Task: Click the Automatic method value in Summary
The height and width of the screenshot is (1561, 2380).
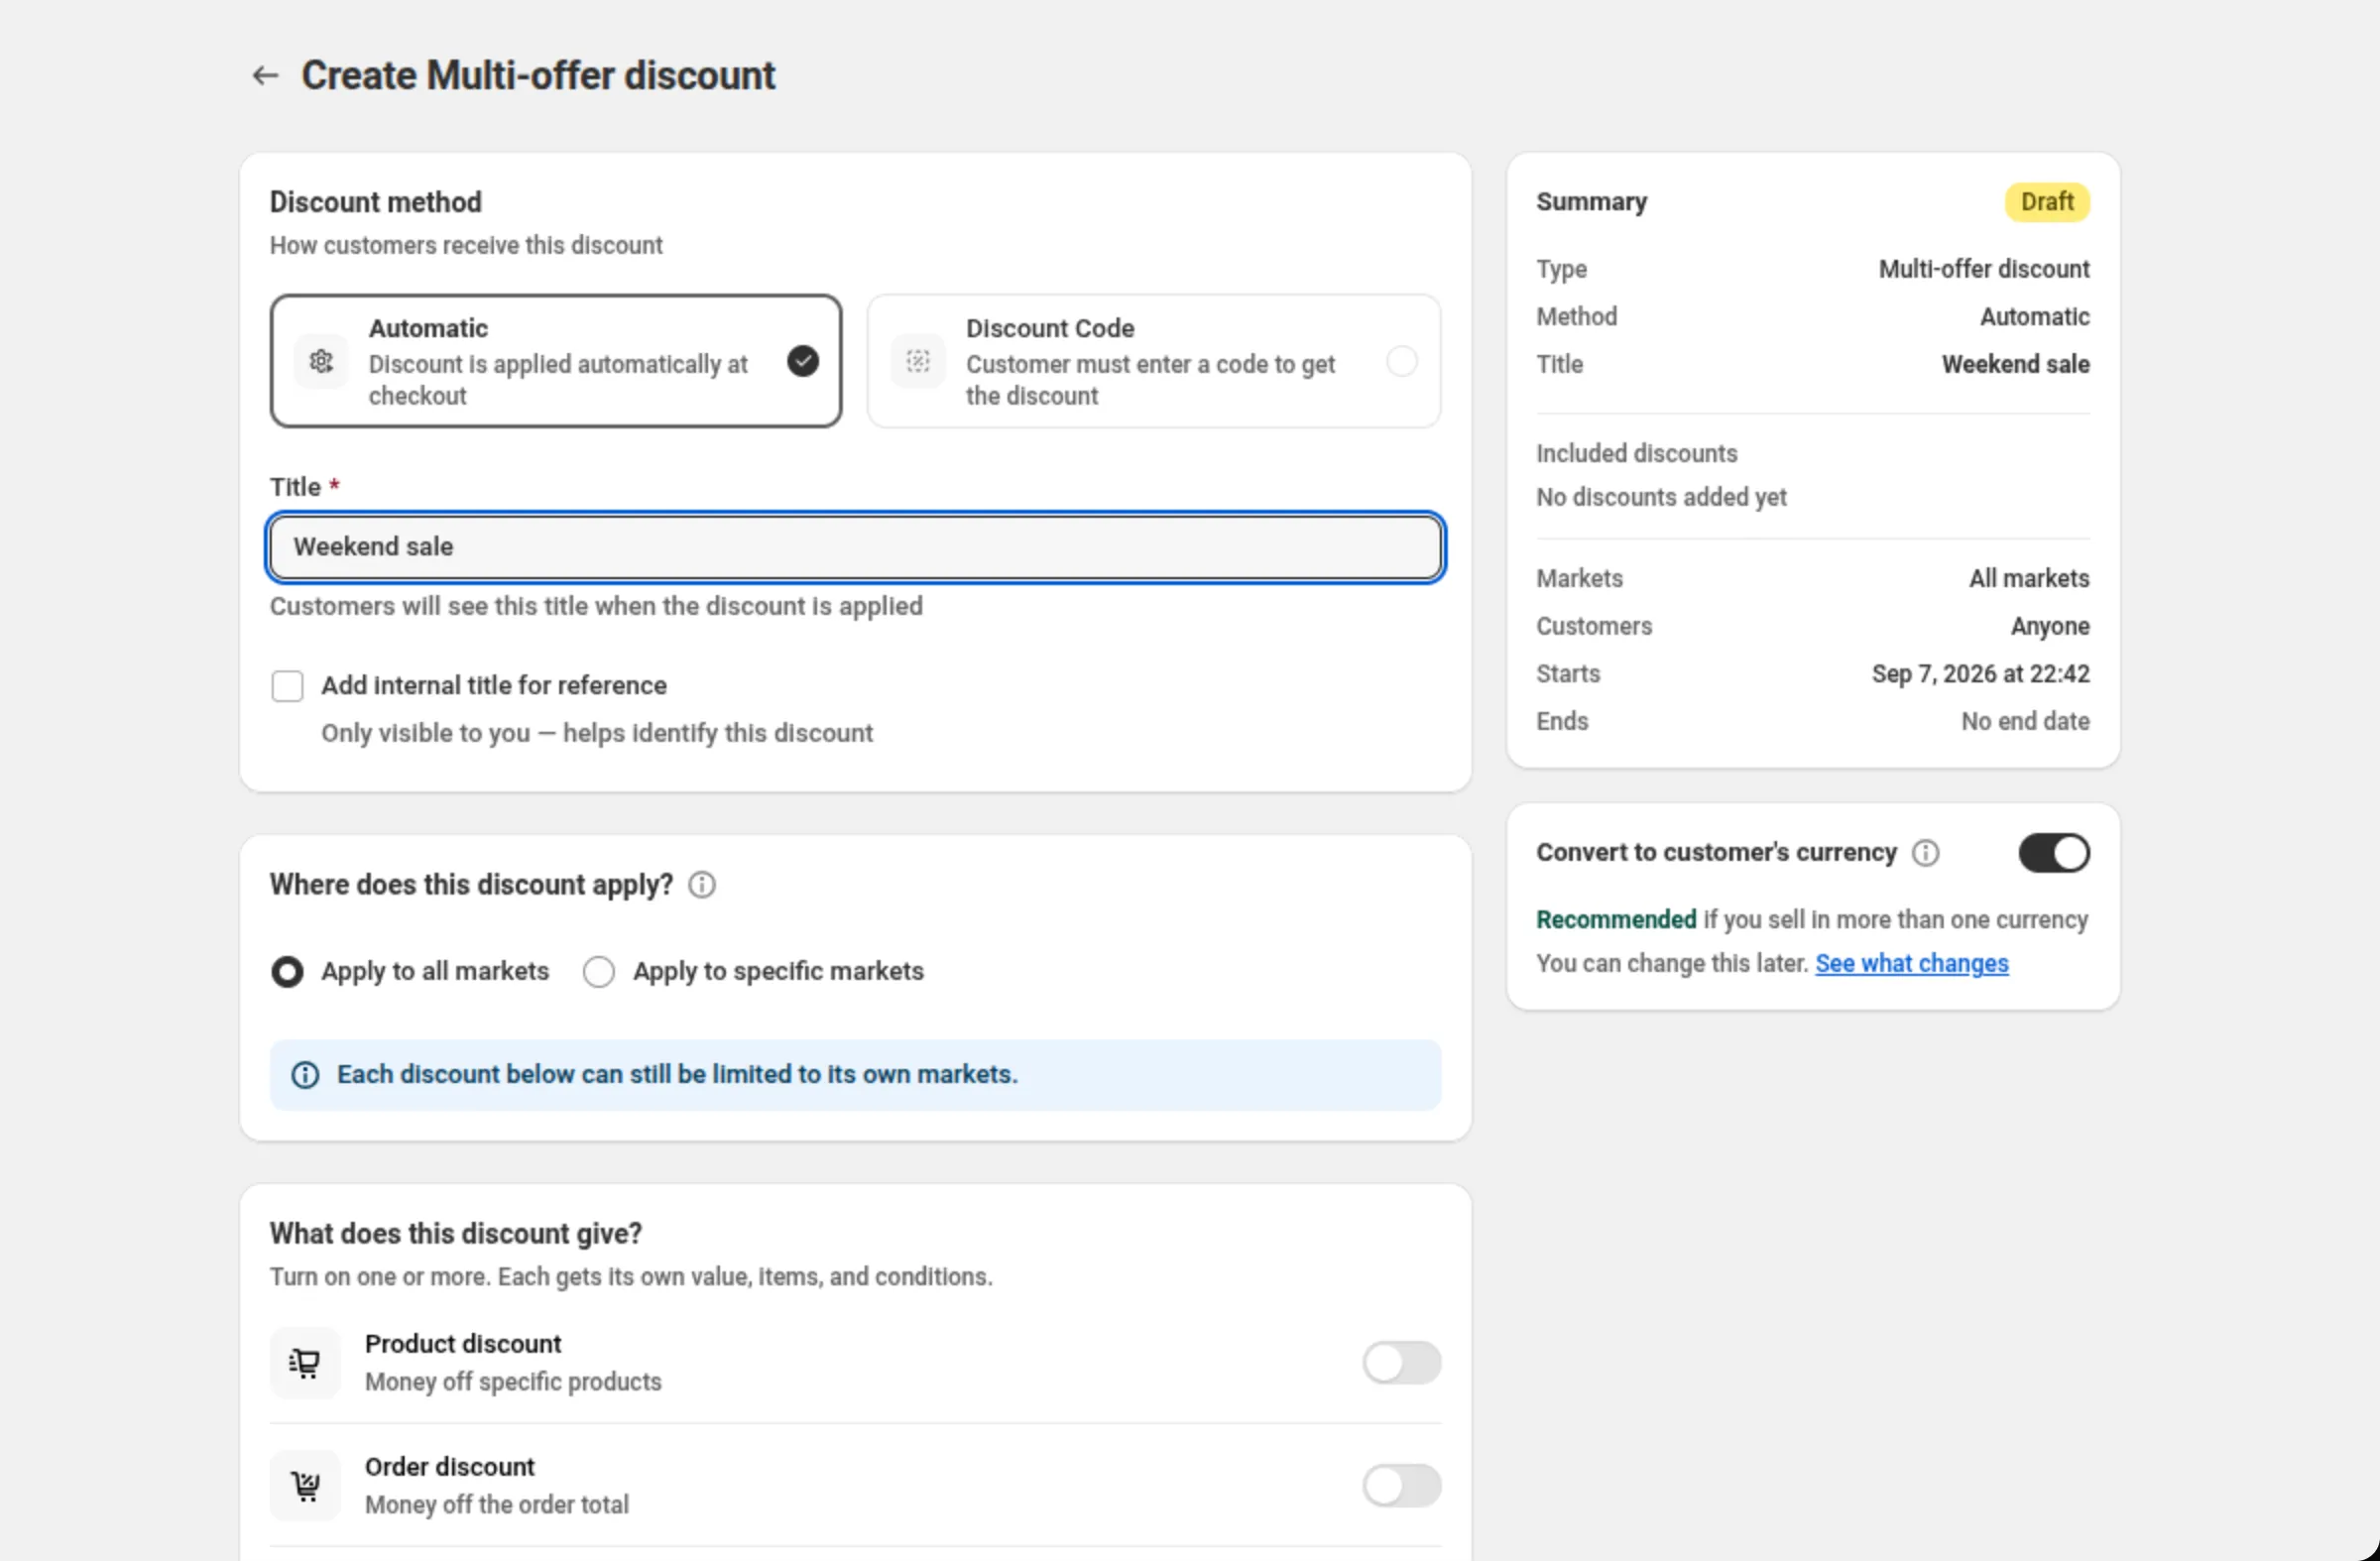Action: pyautogui.click(x=2034, y=317)
